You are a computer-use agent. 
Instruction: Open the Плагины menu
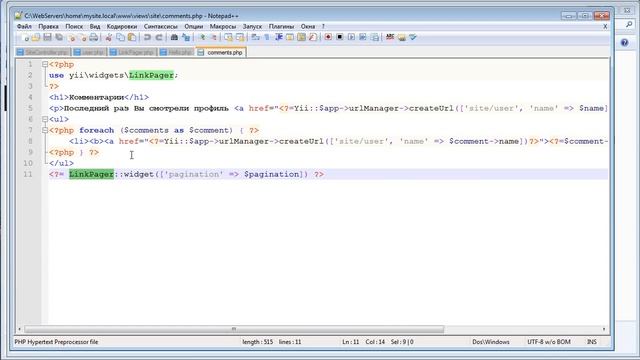point(281,27)
